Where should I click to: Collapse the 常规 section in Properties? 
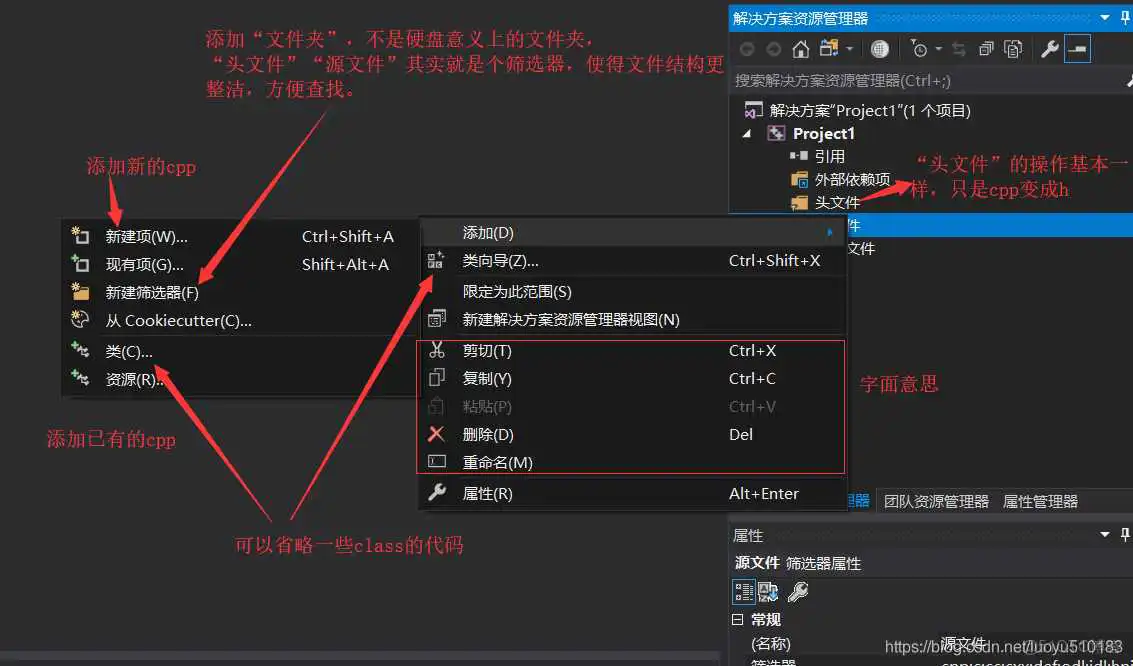point(738,619)
